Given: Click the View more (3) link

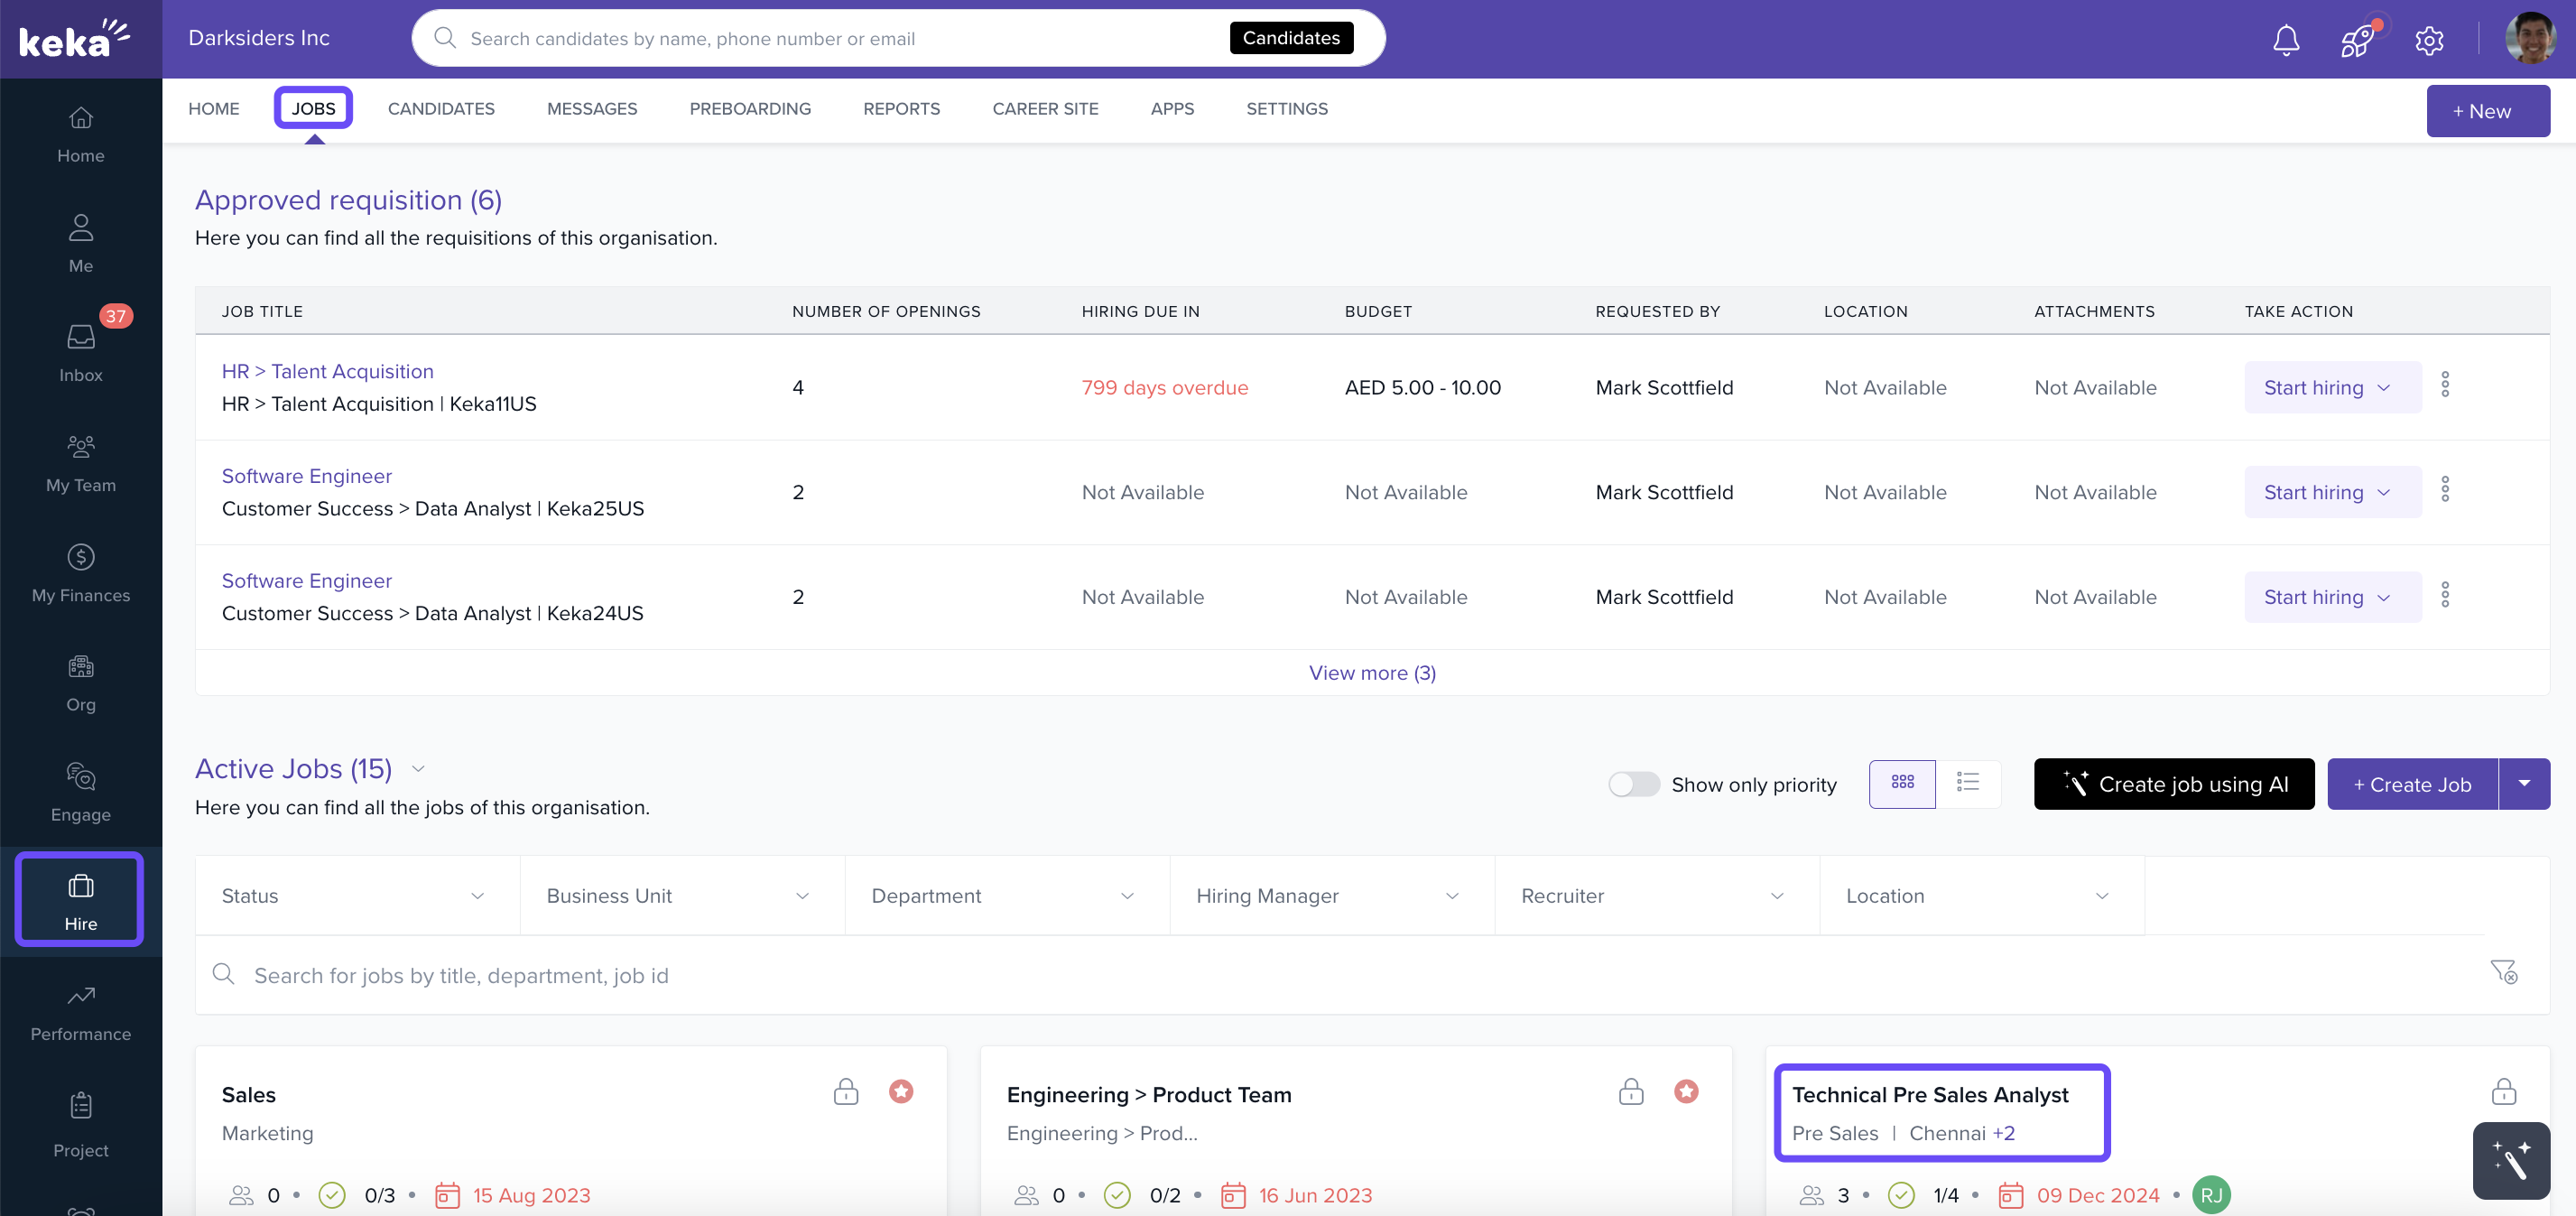Looking at the screenshot, I should (x=1372, y=673).
